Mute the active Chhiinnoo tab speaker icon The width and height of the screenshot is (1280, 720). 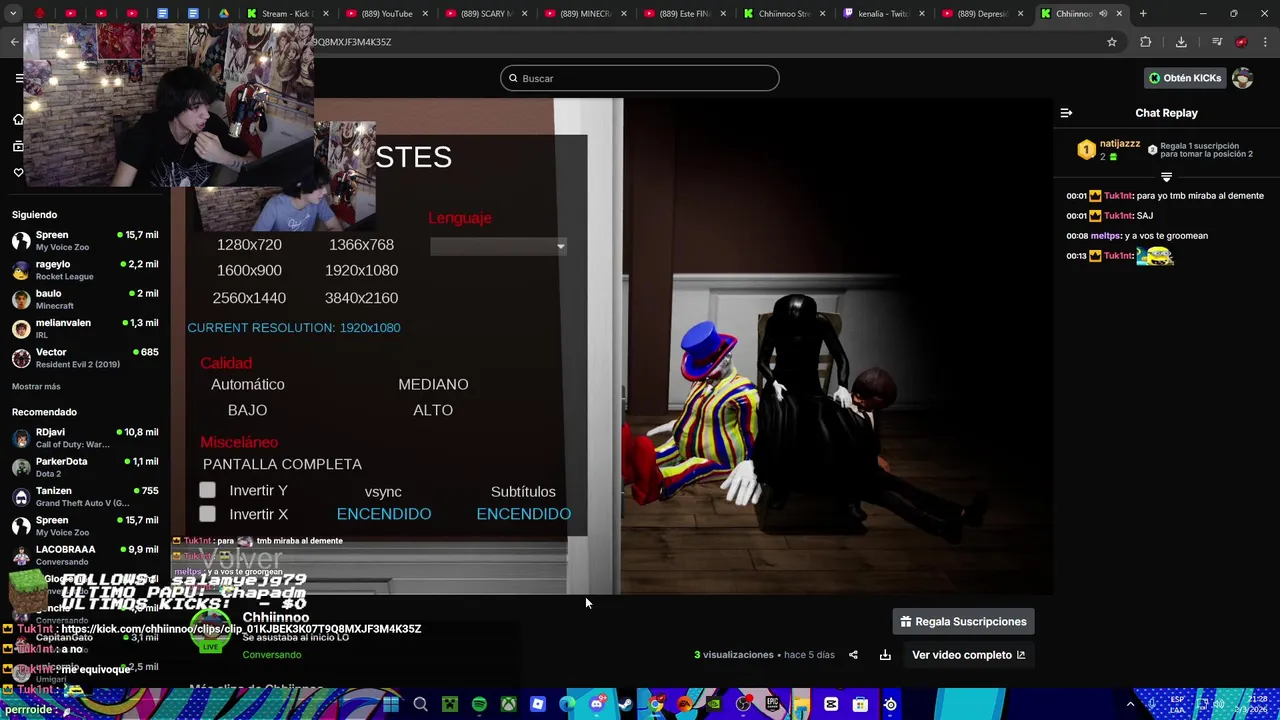click(1103, 14)
